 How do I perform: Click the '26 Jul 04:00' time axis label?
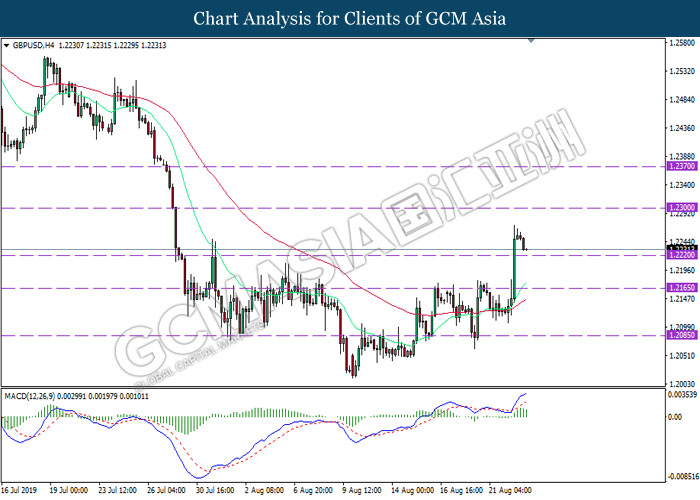point(166,490)
